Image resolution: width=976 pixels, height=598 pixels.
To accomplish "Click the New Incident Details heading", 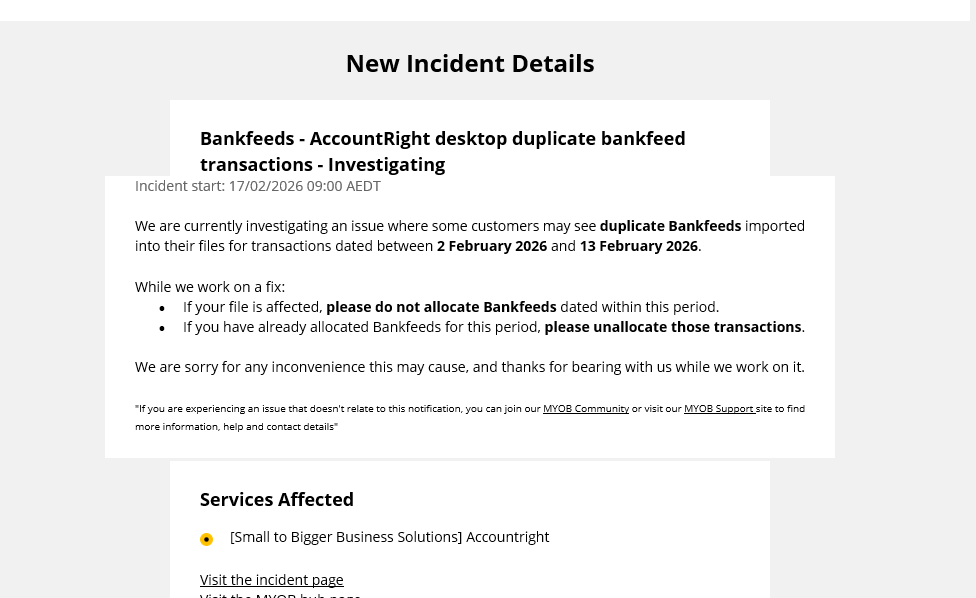I will [469, 63].
